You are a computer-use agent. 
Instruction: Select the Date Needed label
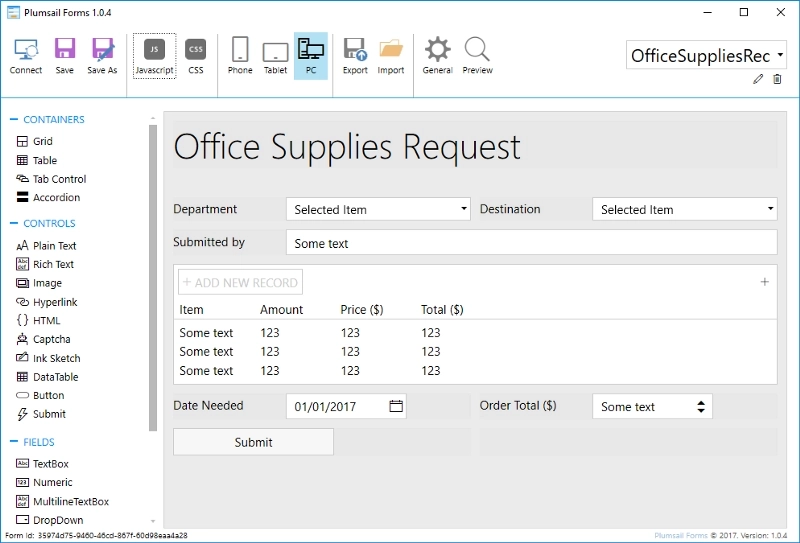click(208, 406)
